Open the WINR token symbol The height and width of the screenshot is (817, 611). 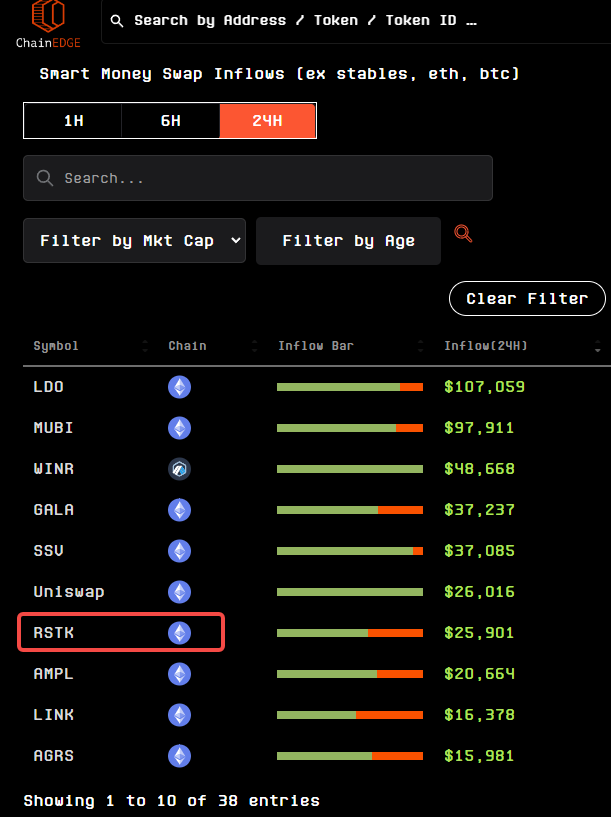pyautogui.click(x=53, y=469)
